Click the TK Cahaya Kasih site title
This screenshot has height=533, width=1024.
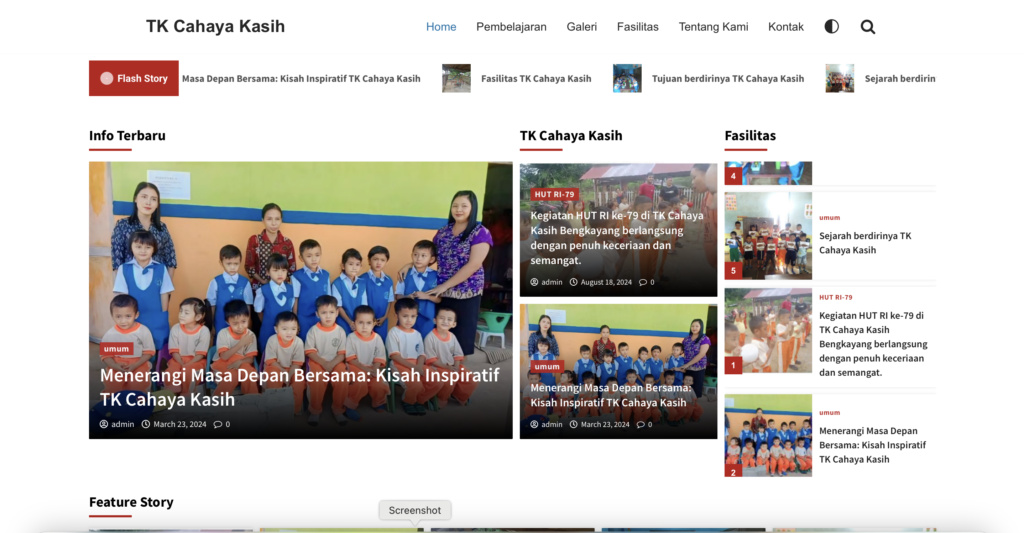click(215, 27)
